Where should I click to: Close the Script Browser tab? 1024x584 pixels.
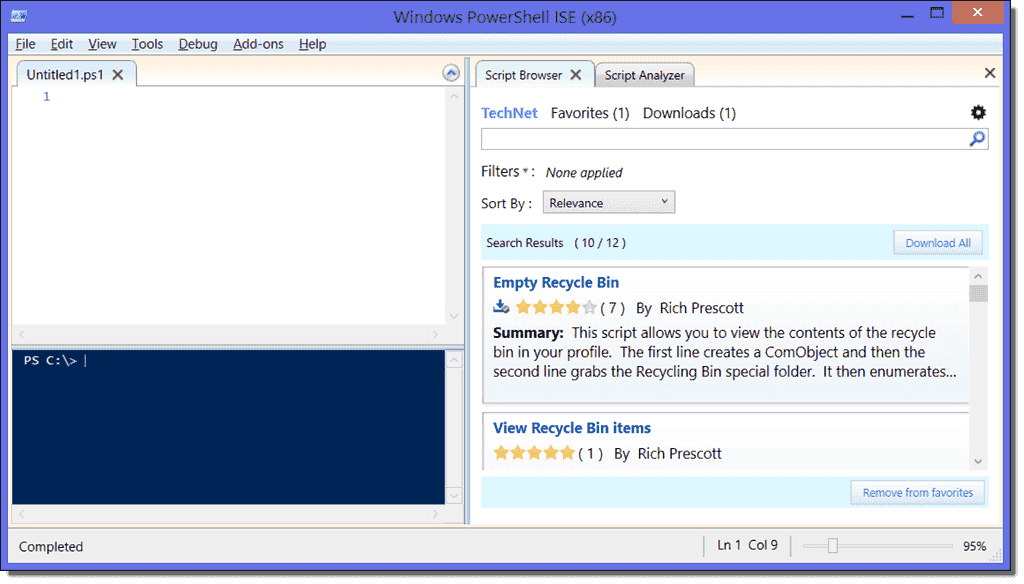(x=575, y=75)
